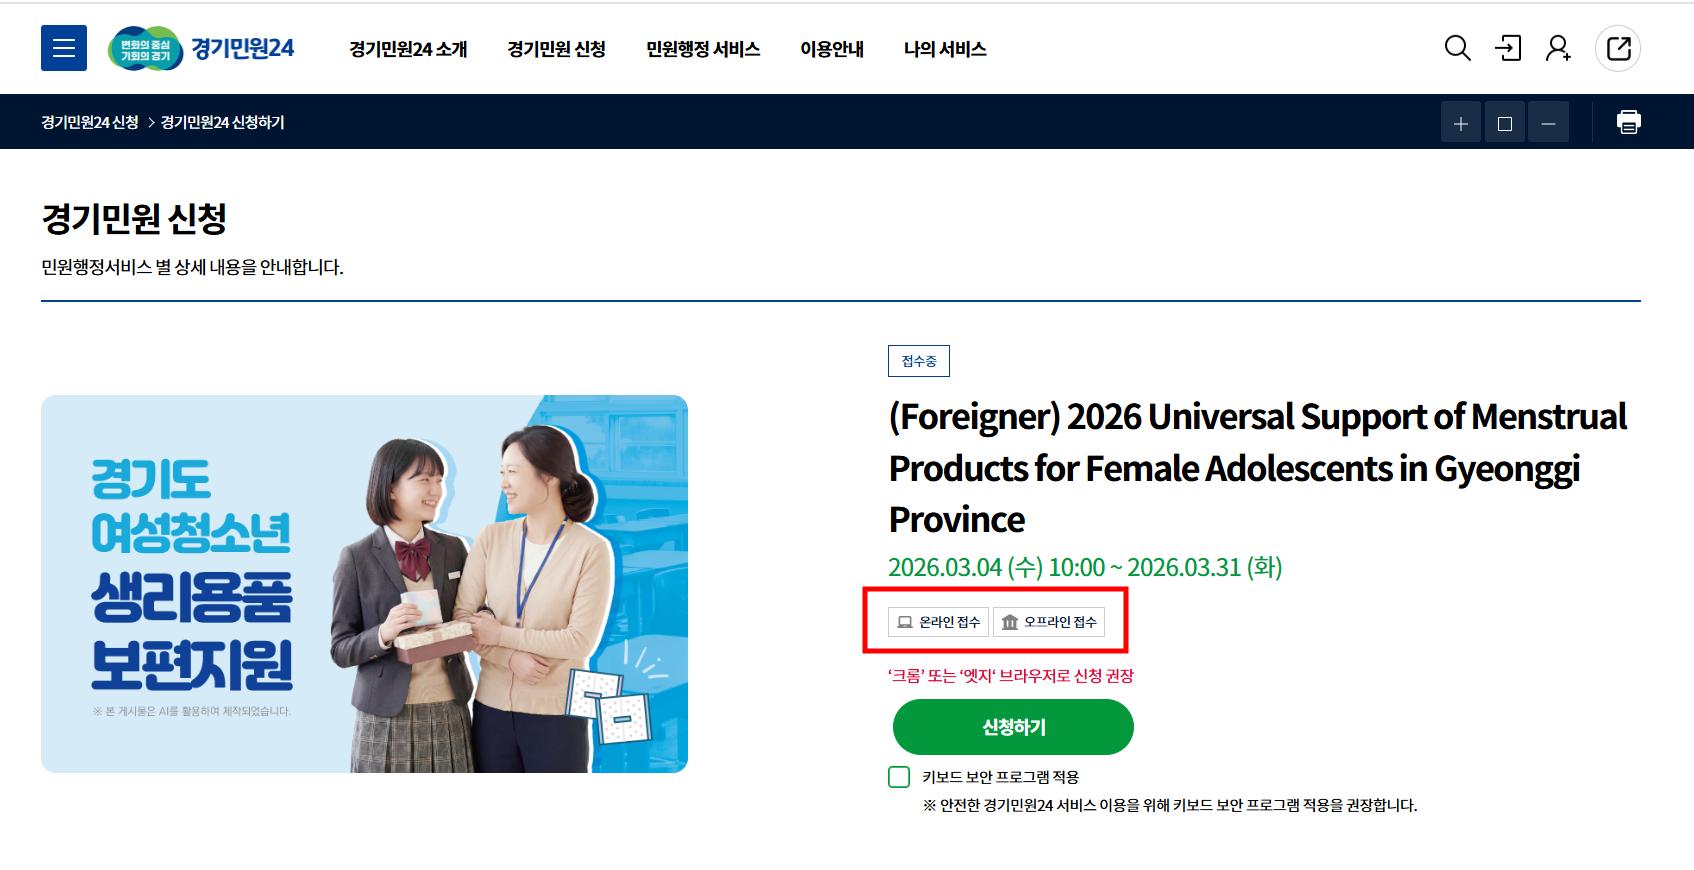Click the search magnifier icon
Image resolution: width=1694 pixels, height=870 pixels.
1457,48
